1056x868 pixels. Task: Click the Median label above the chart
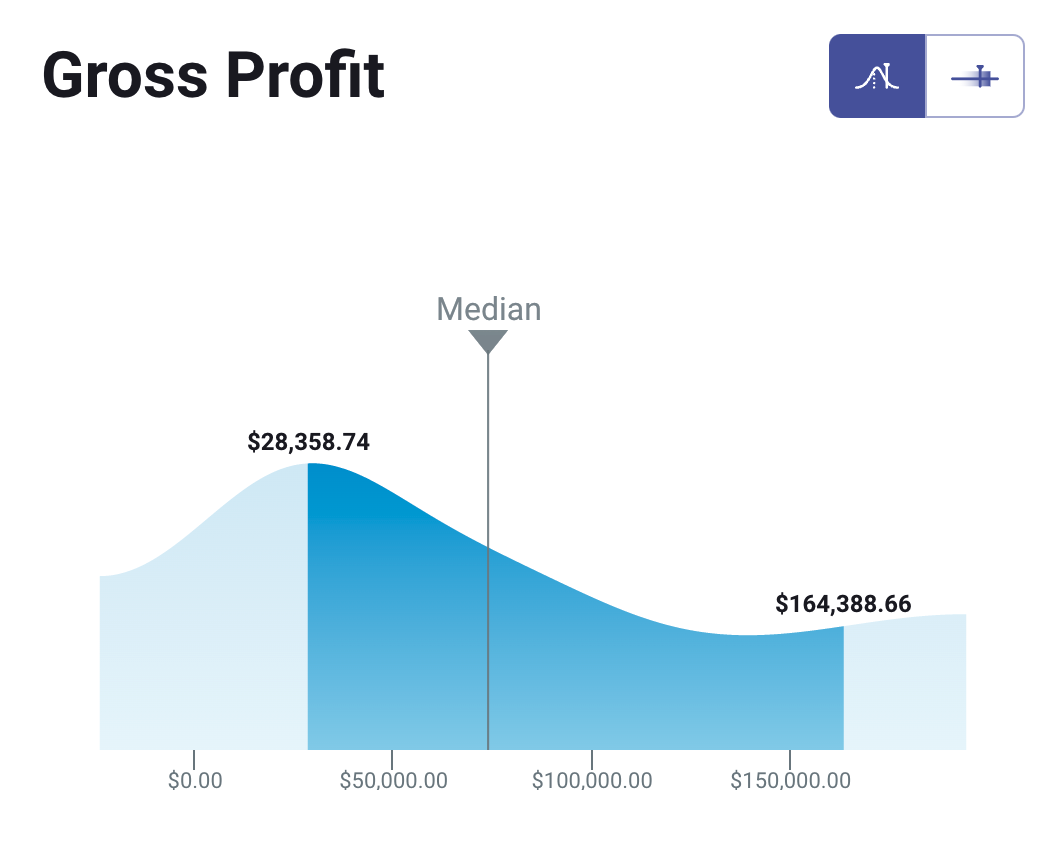(x=488, y=310)
